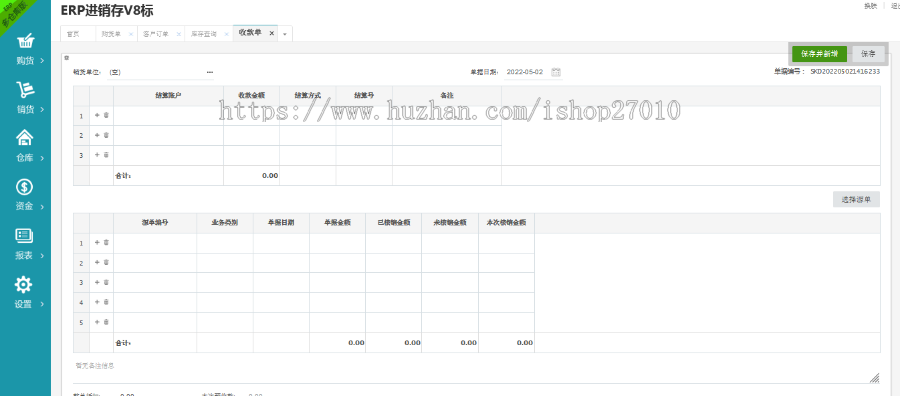Open the calendar picker beside 2022-05-02
Image resolution: width=900 pixels, height=396 pixels.
click(556, 72)
